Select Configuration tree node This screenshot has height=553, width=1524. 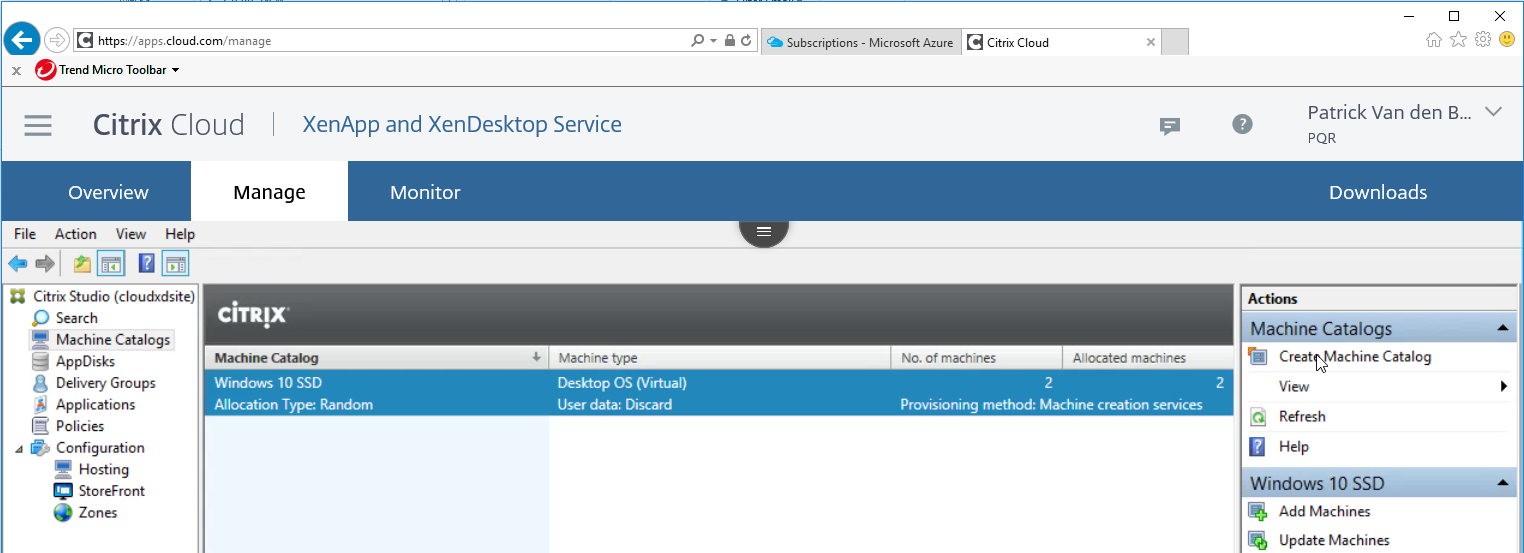tap(100, 448)
